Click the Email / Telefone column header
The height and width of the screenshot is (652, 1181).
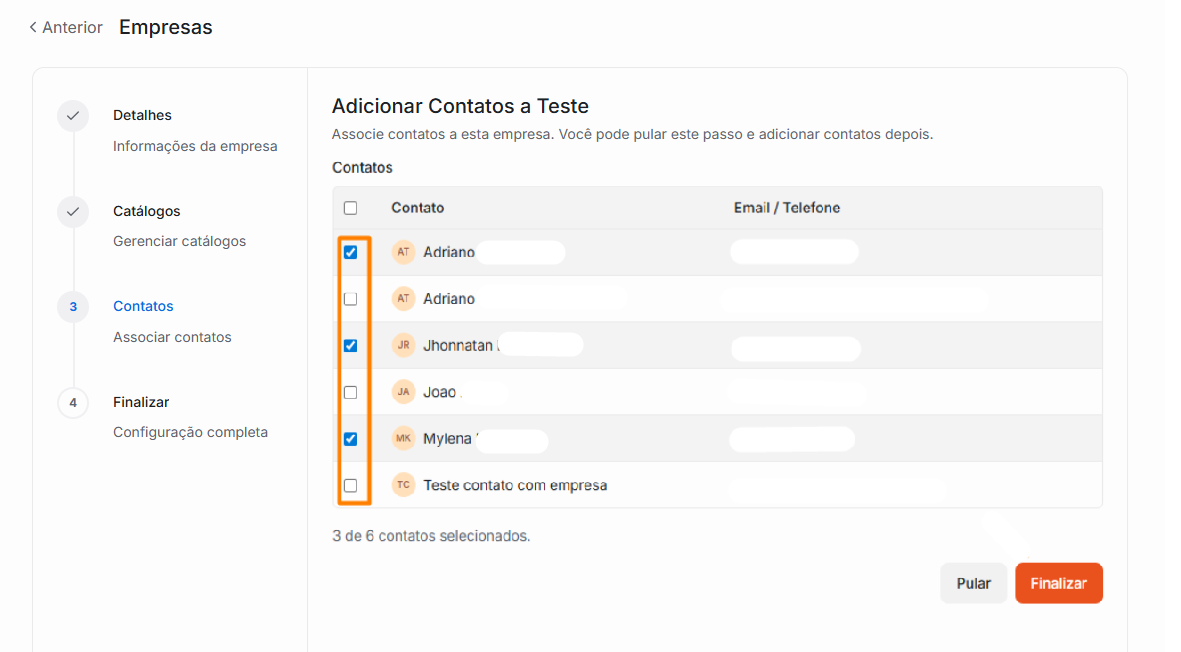tap(786, 208)
